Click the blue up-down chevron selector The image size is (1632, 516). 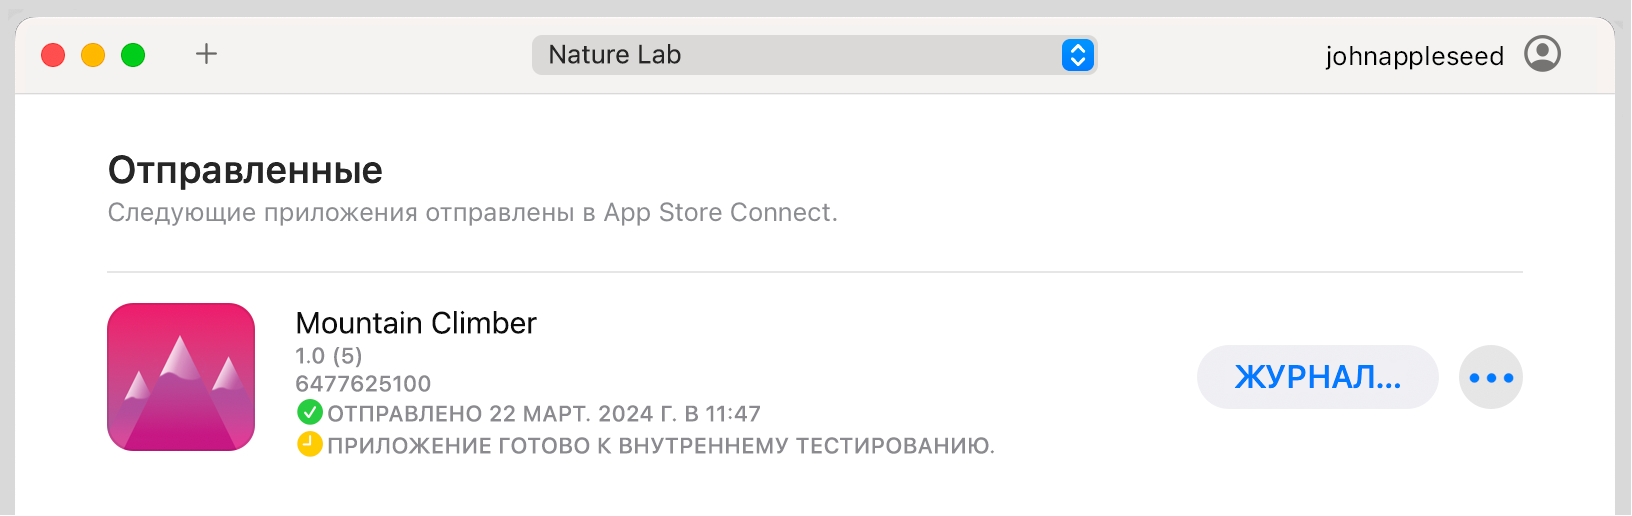(x=1077, y=55)
